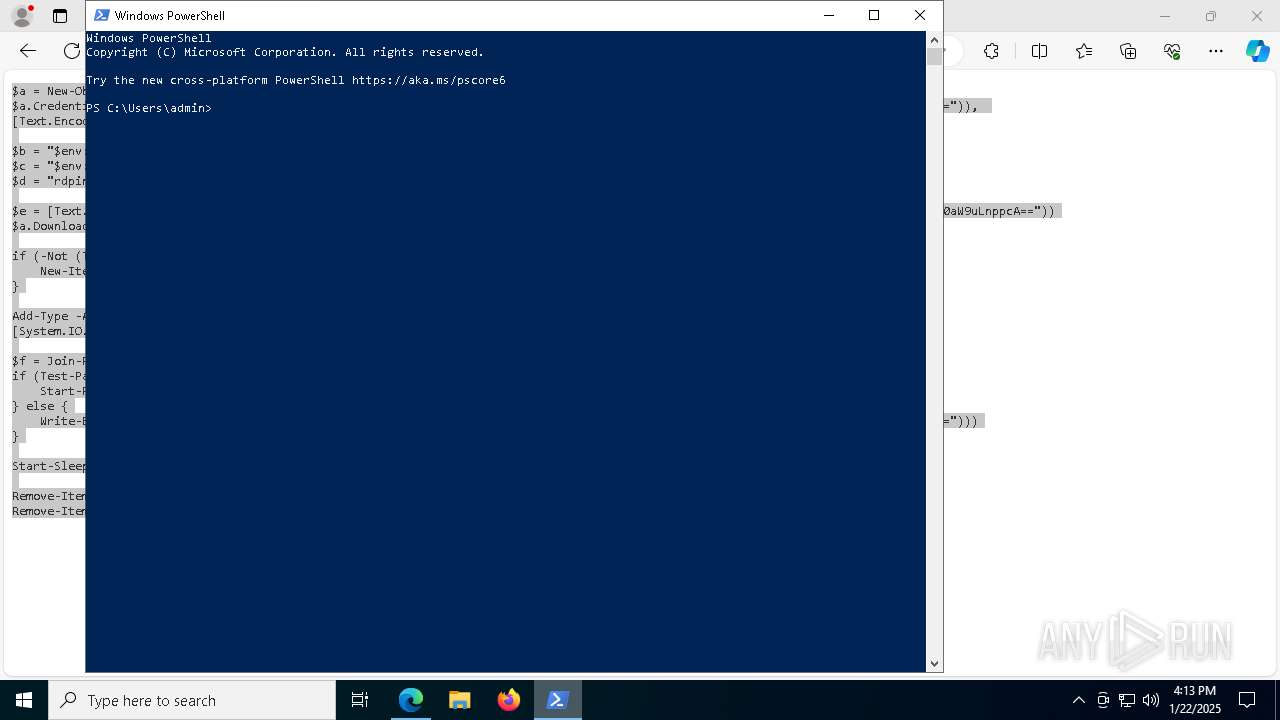The width and height of the screenshot is (1280, 720).
Task: Click the Write- line in Edge page
Action: tap(63, 421)
